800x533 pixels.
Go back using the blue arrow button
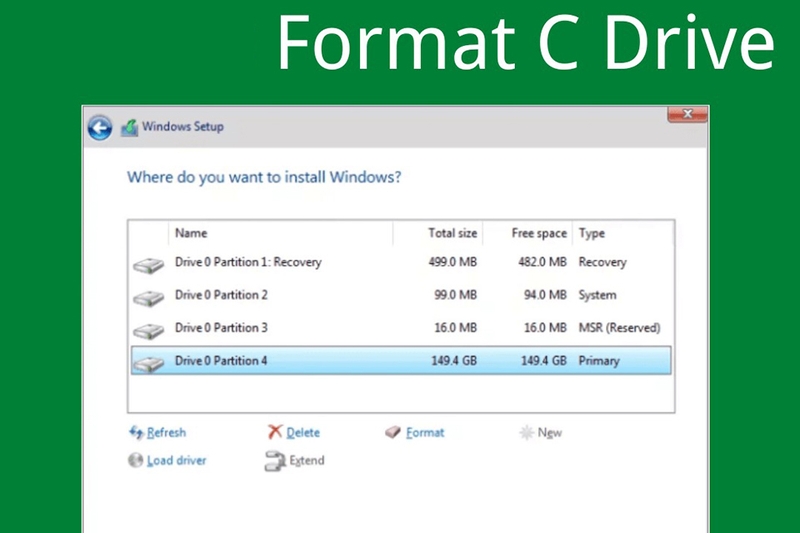point(99,127)
